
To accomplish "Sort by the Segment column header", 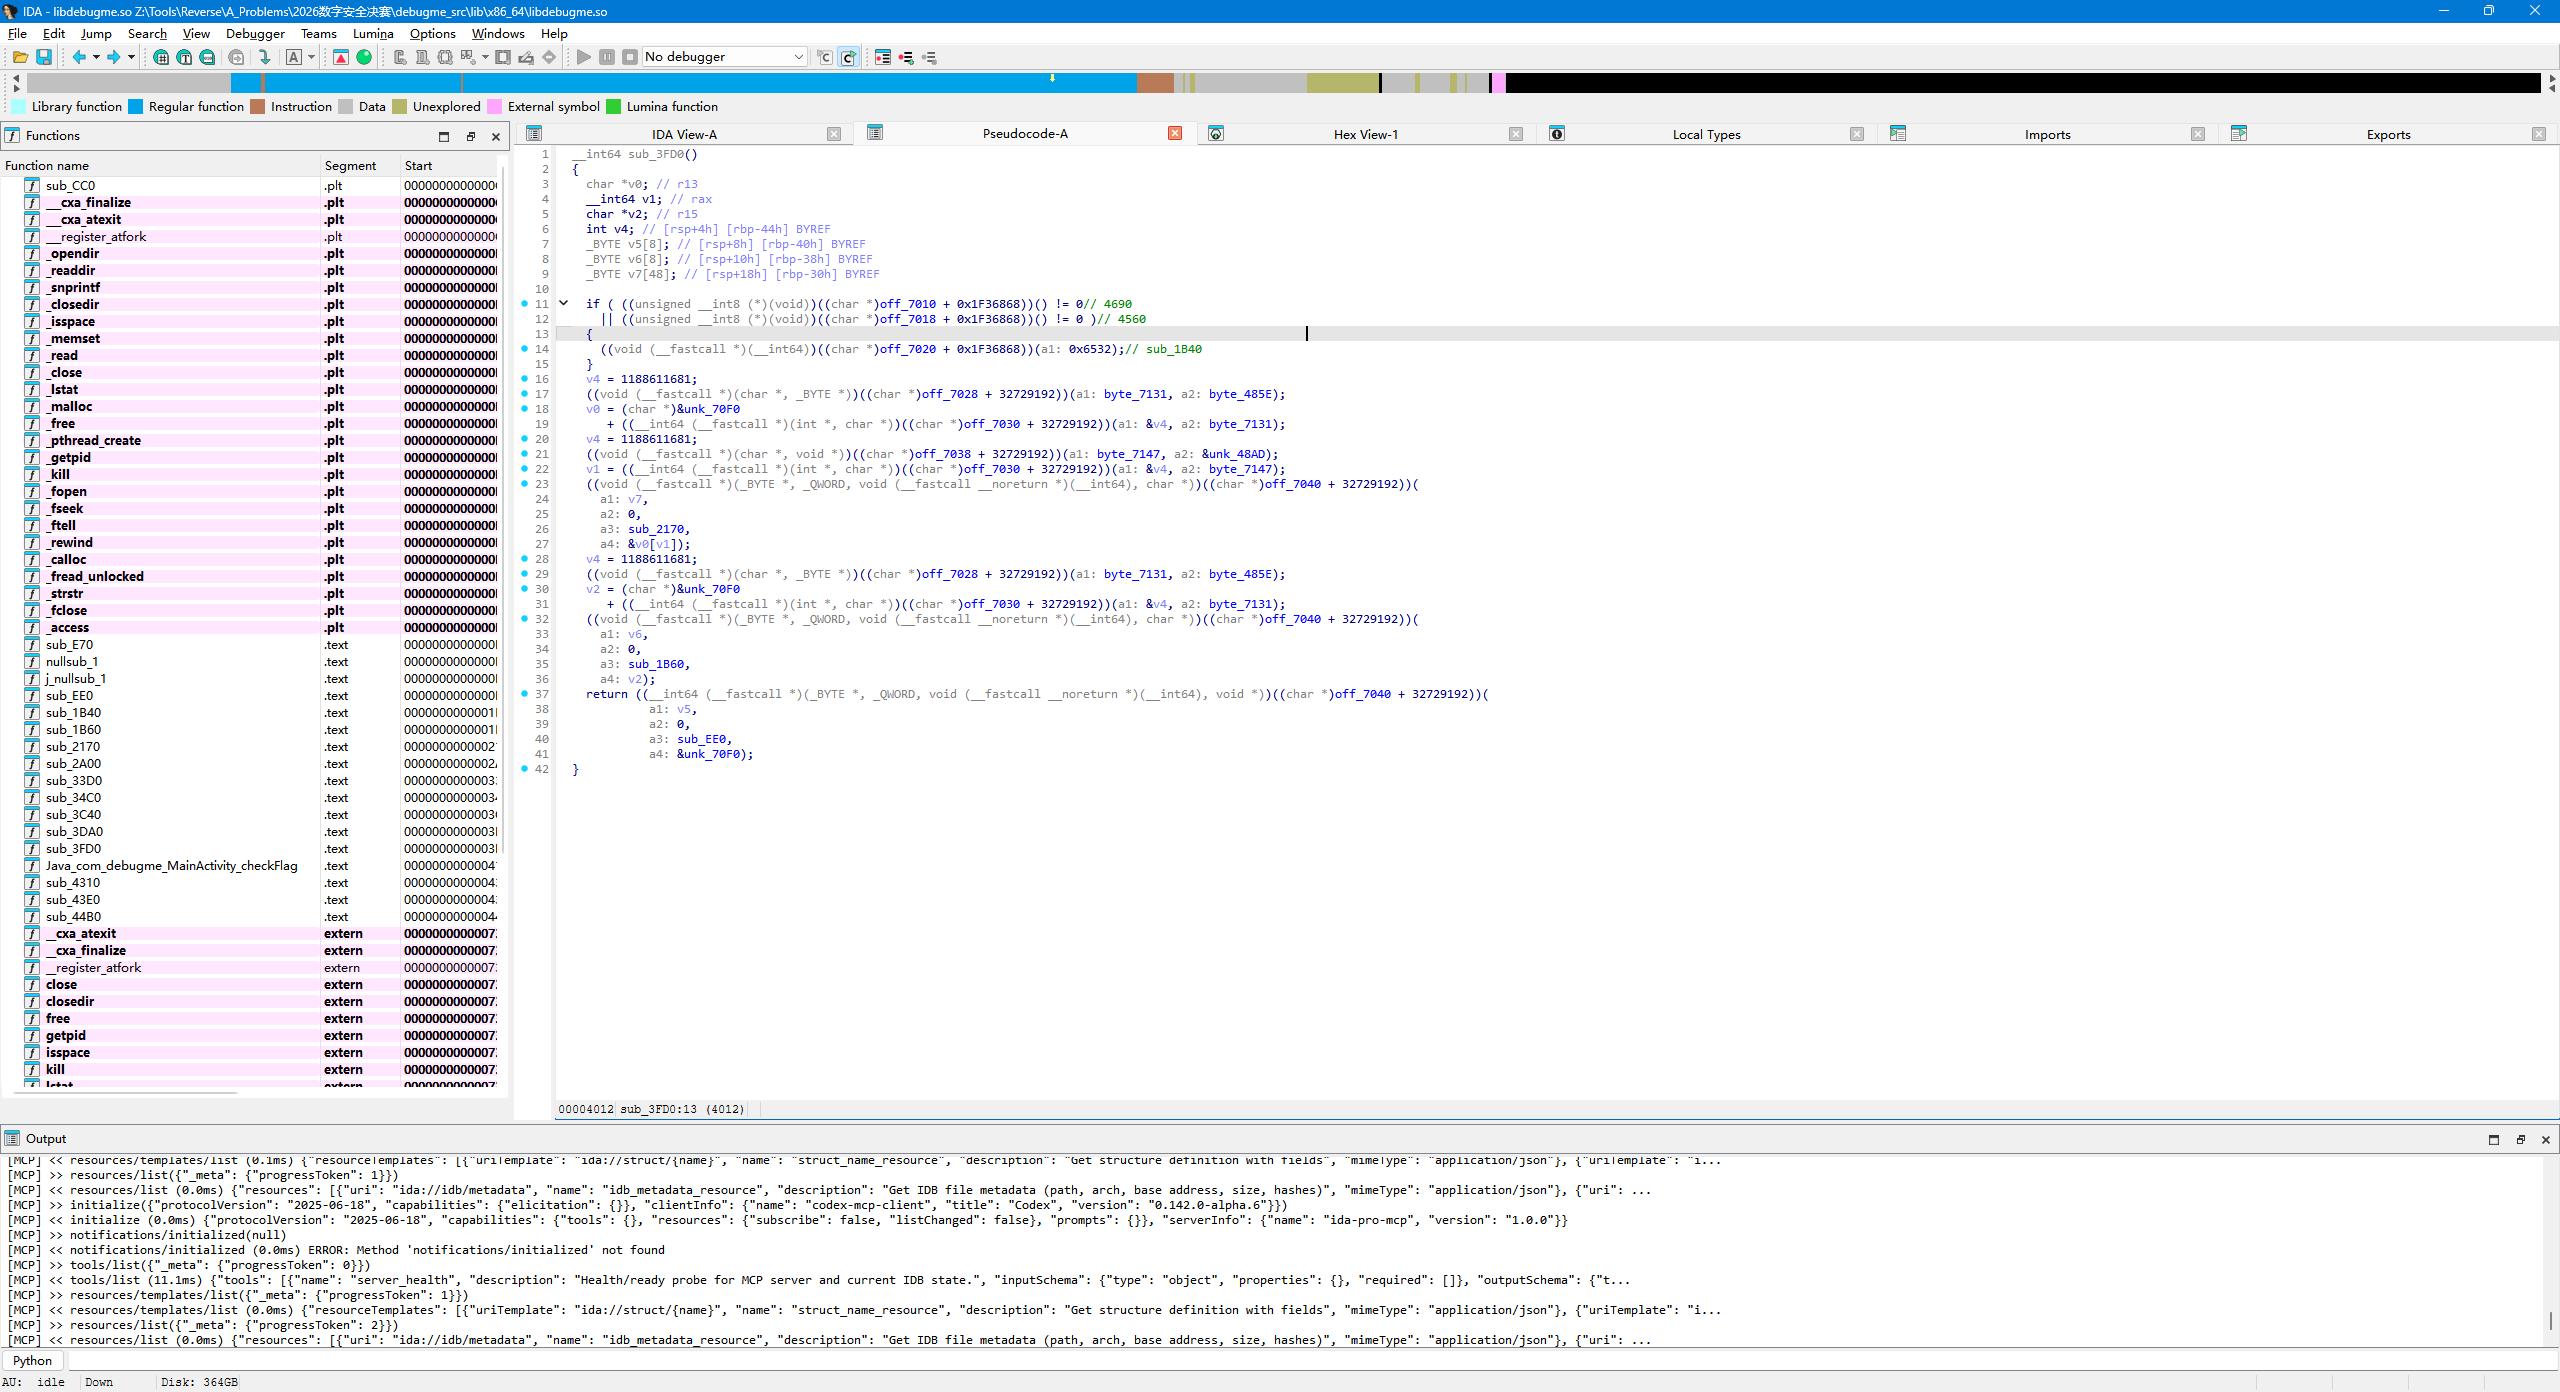I will click(350, 166).
